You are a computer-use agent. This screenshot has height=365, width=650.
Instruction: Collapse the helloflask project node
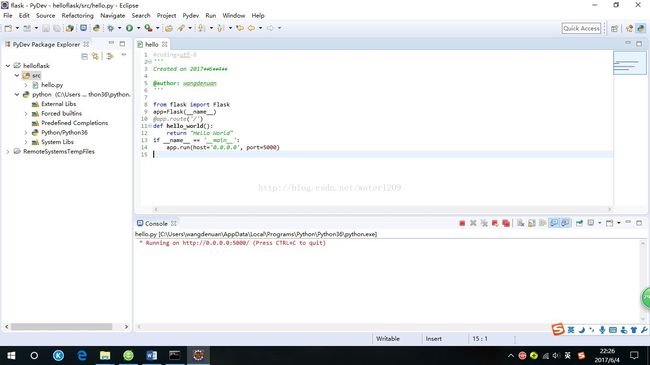click(8, 66)
